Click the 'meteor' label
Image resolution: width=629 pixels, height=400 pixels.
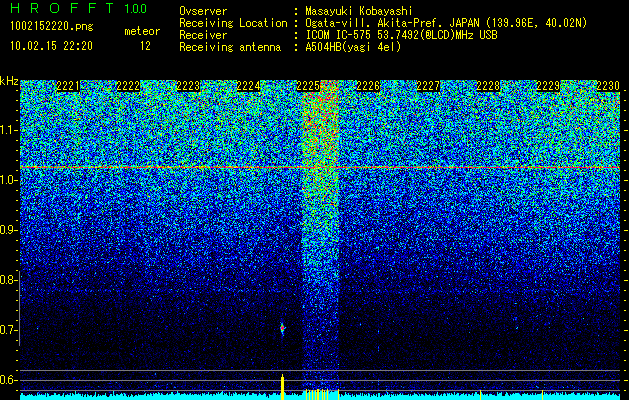[x=142, y=31]
